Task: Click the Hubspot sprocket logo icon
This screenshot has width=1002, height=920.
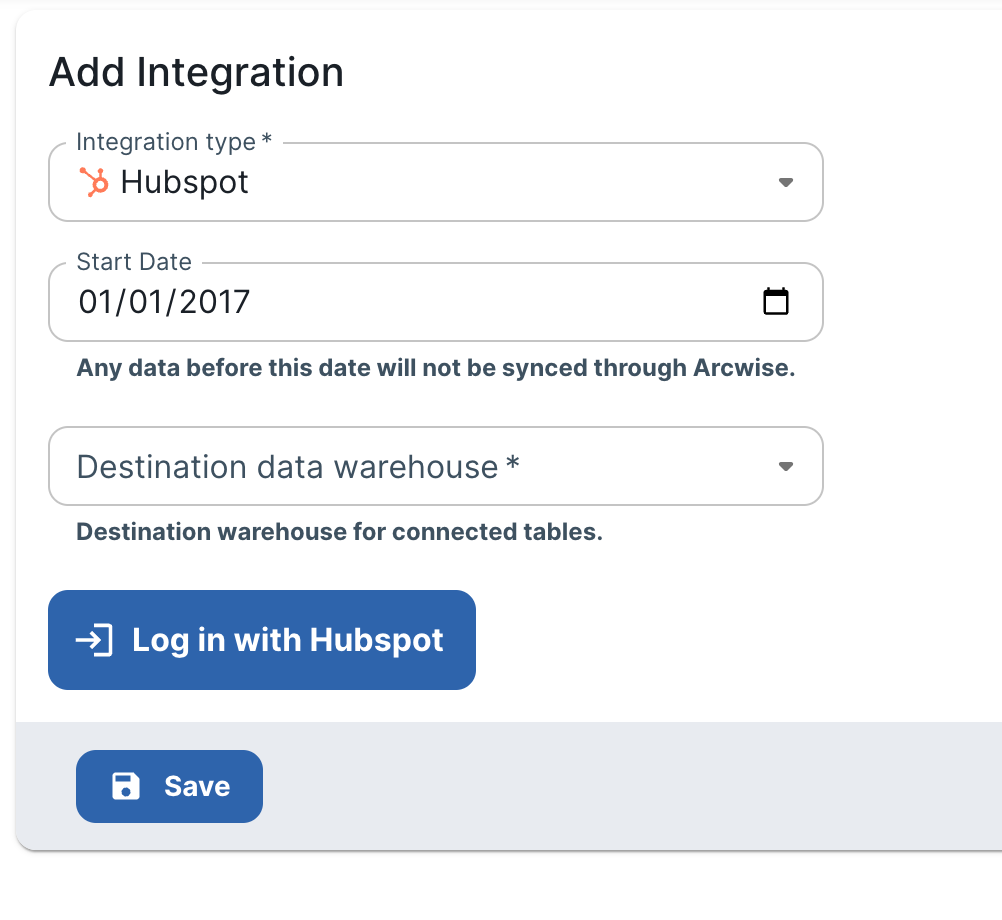Action: click(93, 182)
